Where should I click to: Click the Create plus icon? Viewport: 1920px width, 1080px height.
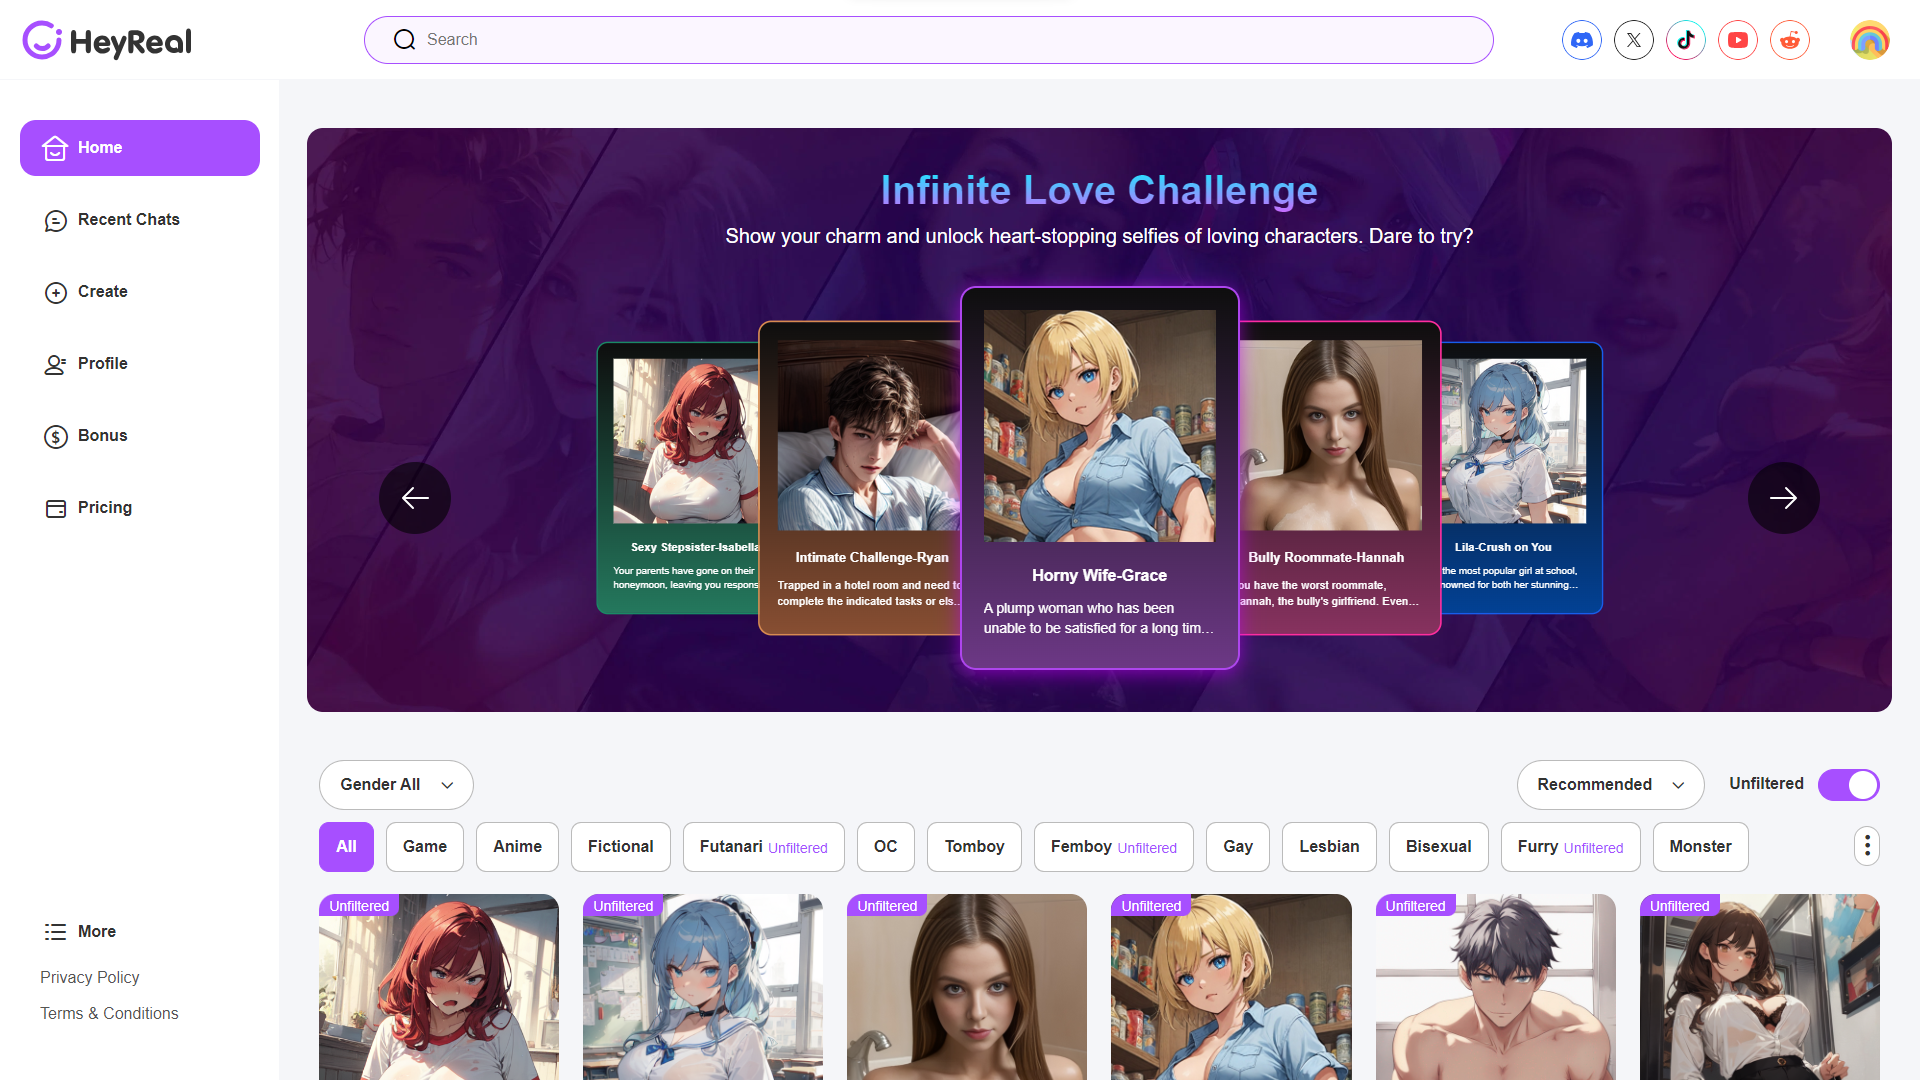click(56, 292)
